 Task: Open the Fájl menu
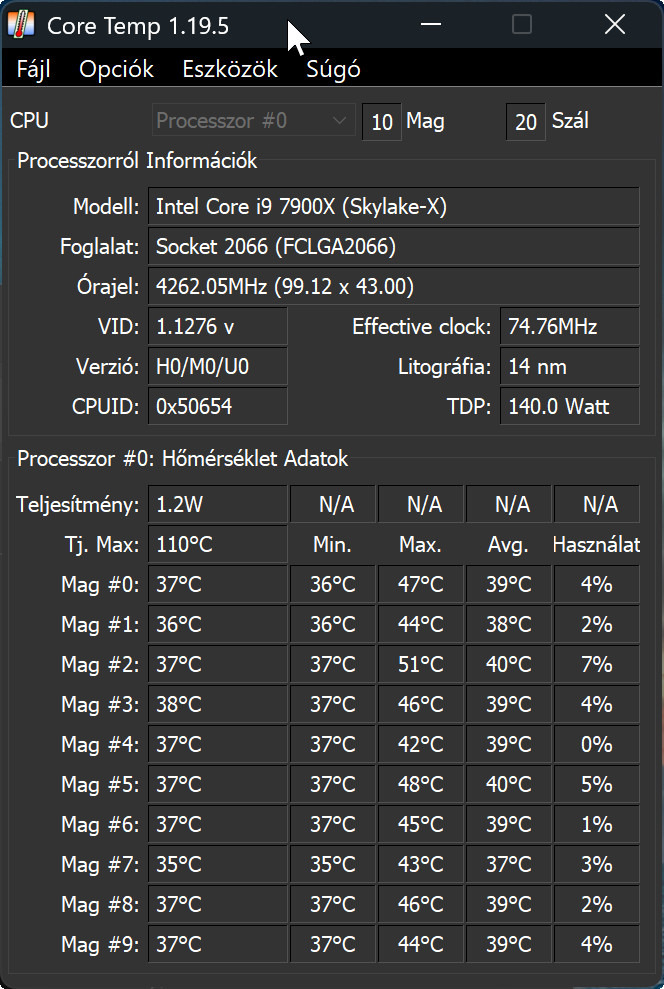34,69
